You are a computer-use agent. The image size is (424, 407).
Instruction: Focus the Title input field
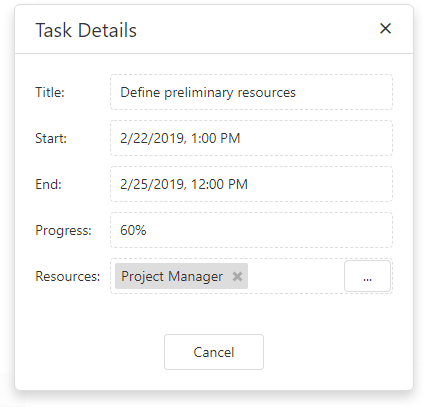pos(251,92)
